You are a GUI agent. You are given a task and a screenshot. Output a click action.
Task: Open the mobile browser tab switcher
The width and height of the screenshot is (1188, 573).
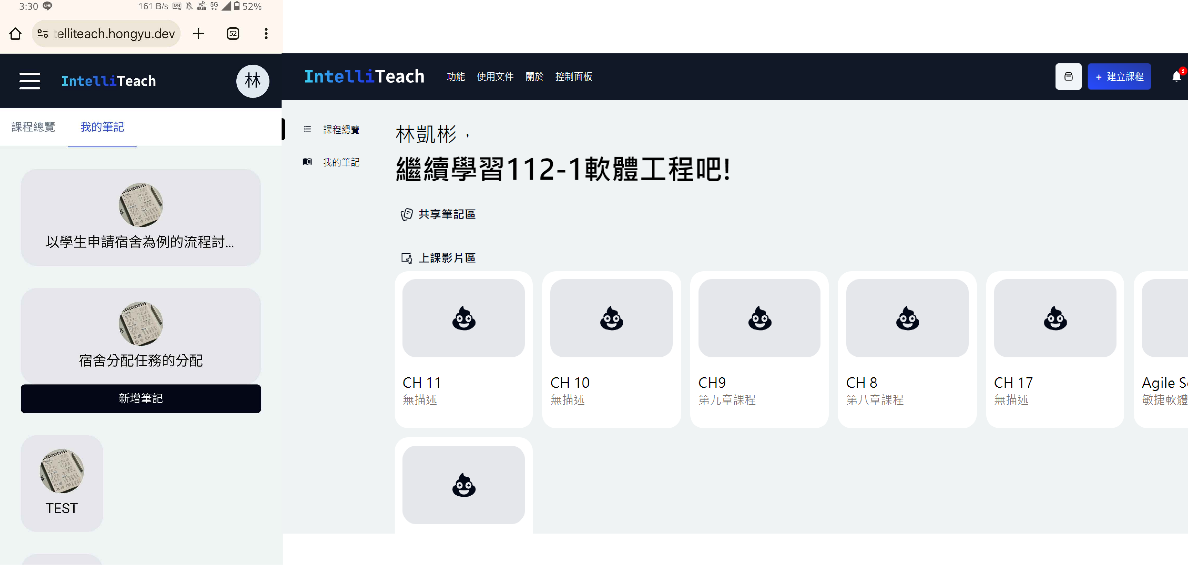click(x=233, y=33)
